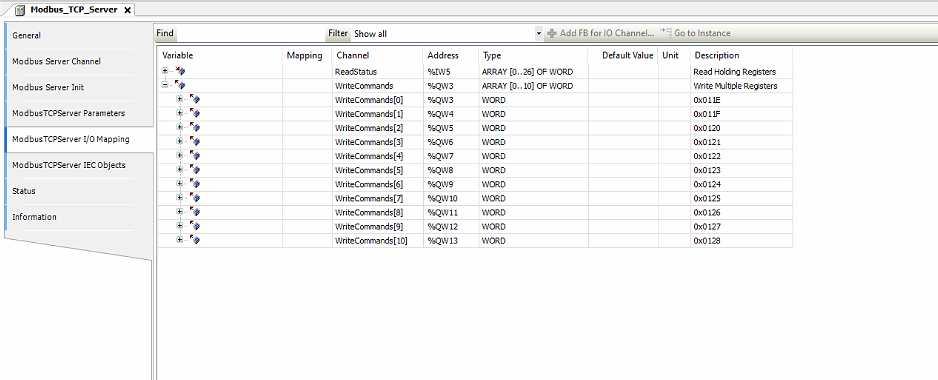Image resolution: width=938 pixels, height=380 pixels.
Task: Click the Mapping column header
Action: 307,55
